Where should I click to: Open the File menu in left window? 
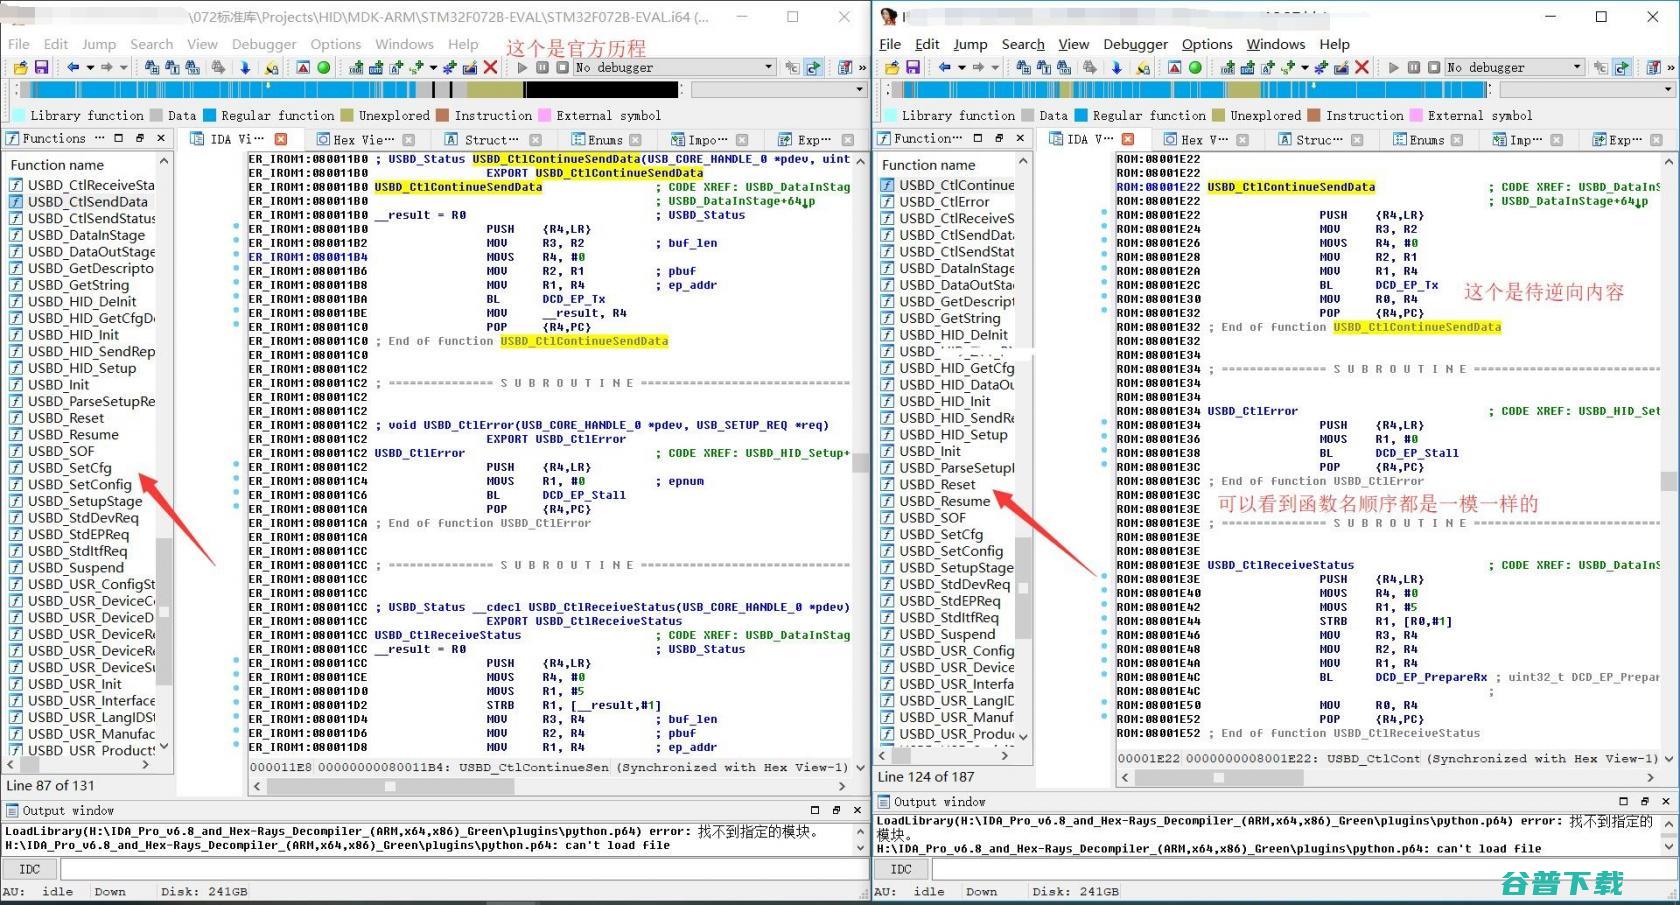pos(19,44)
